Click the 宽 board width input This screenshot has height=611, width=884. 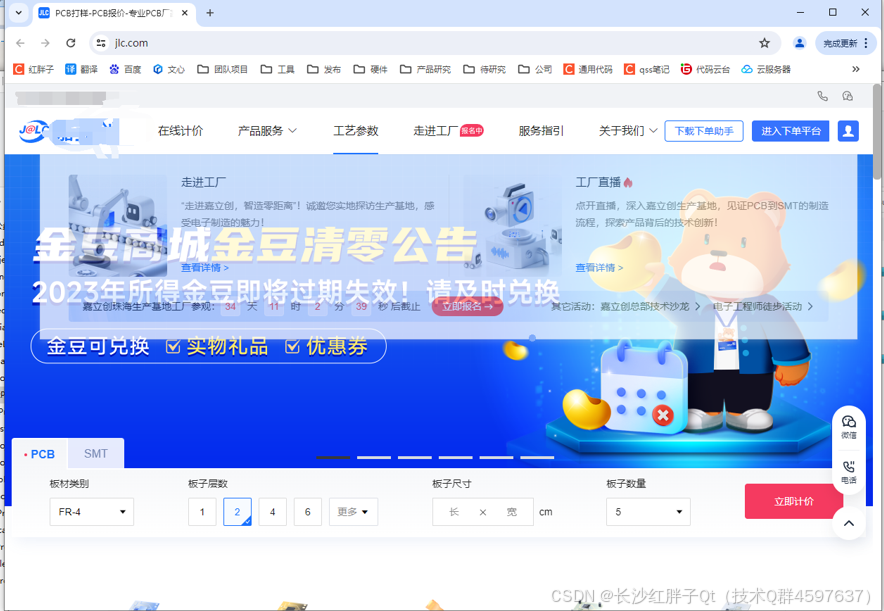511,512
